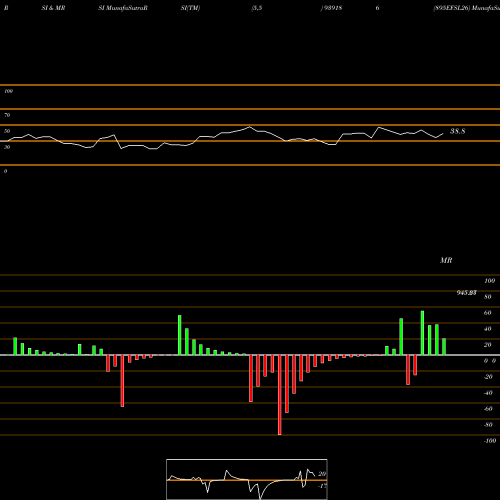Click the 0 label on the left RSI axis

click(x=5, y=171)
